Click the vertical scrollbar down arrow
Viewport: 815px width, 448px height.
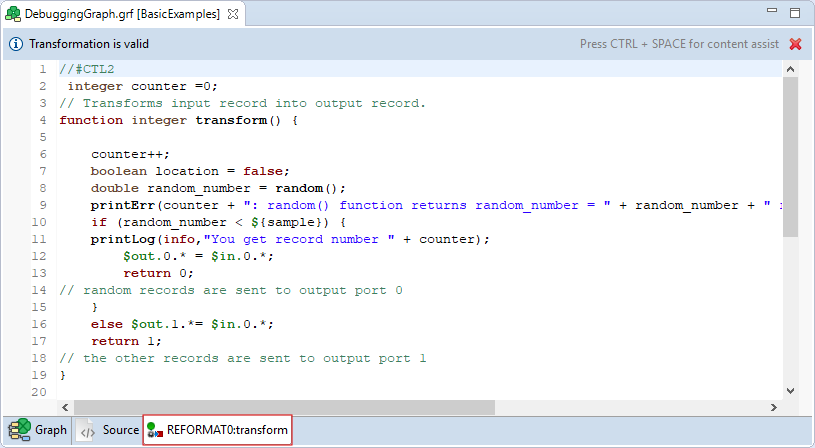[791, 391]
